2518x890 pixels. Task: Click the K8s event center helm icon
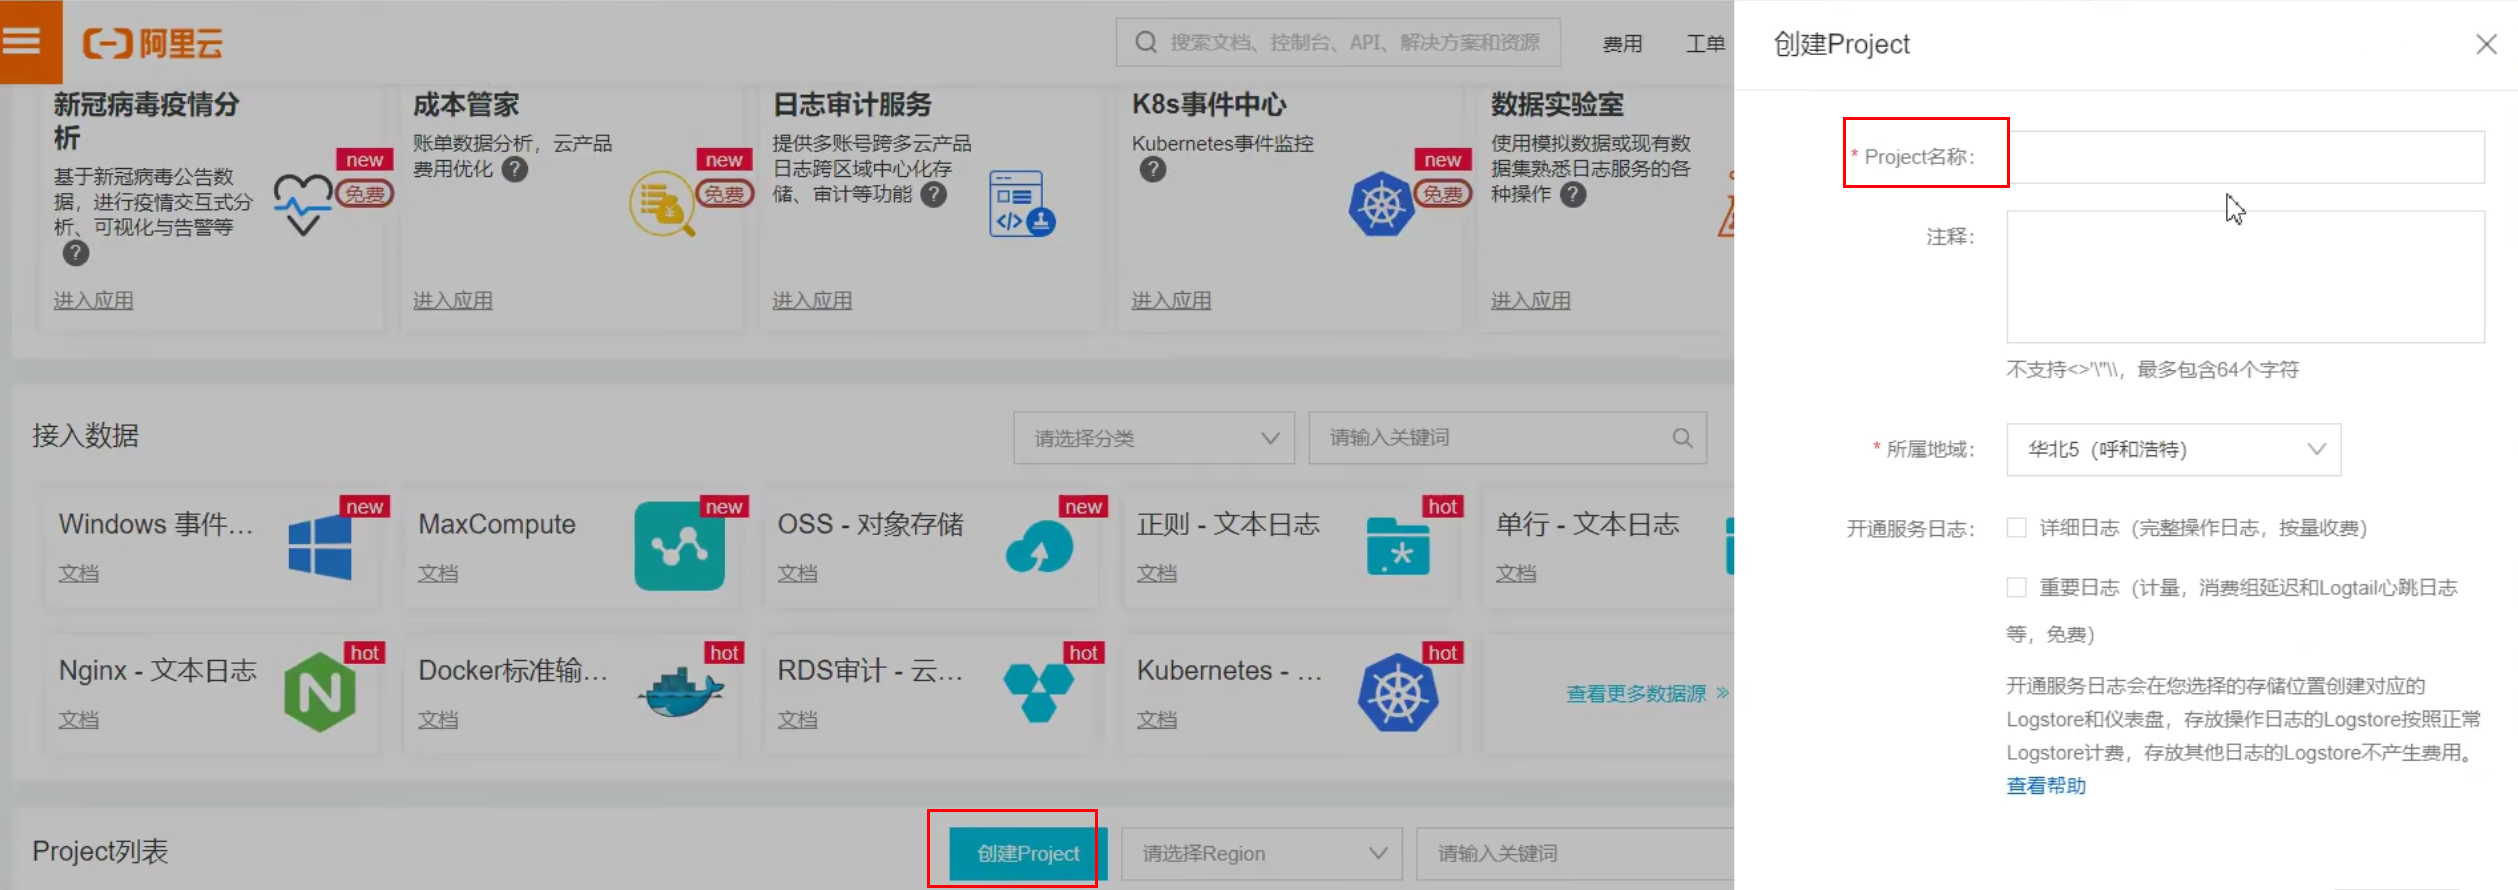pyautogui.click(x=1381, y=204)
